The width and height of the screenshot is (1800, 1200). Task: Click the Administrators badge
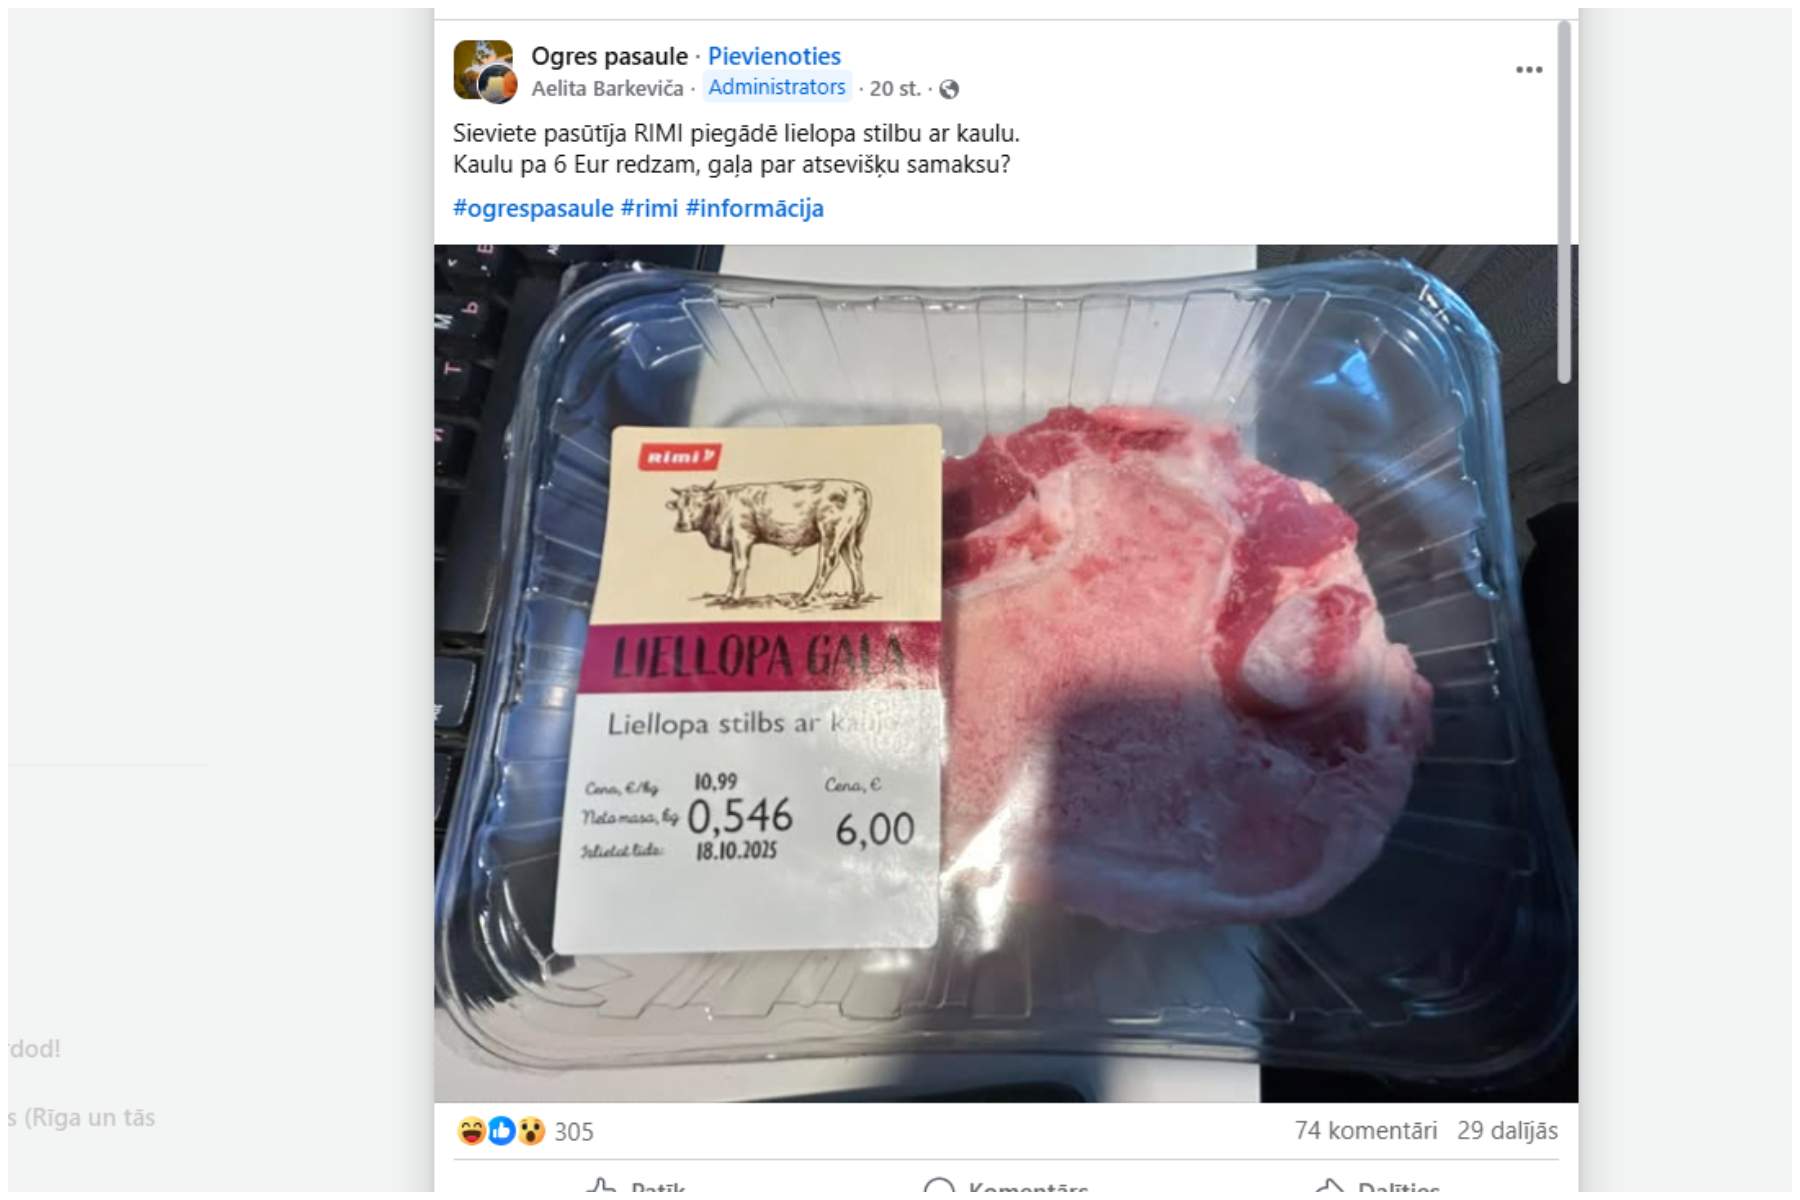tap(777, 87)
